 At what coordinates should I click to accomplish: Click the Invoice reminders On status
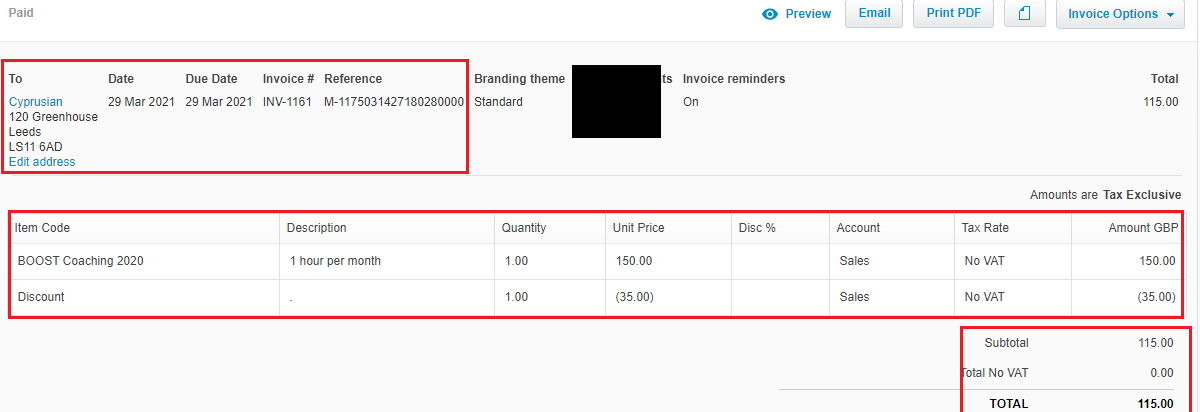click(x=691, y=102)
